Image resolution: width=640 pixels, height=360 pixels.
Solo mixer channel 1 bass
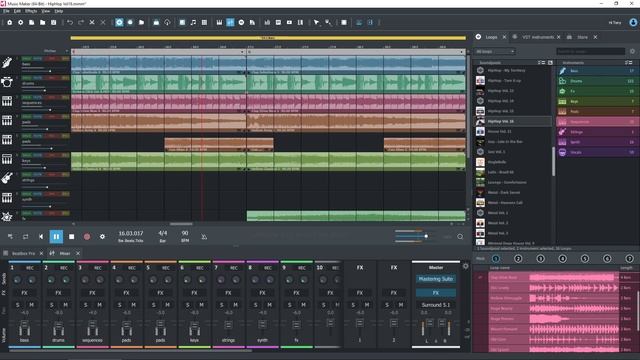[18, 305]
